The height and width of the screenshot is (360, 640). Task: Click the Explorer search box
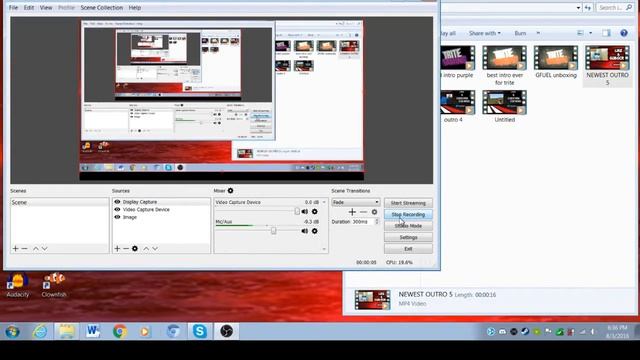[616, 7]
